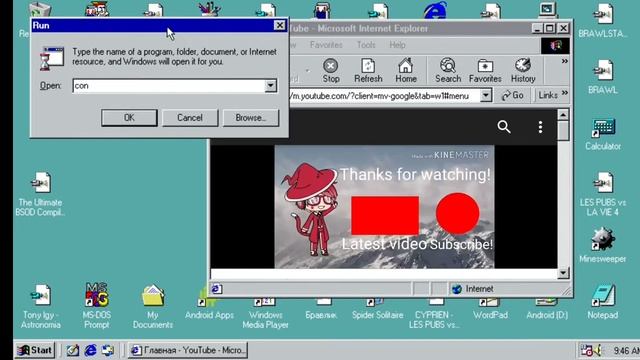Click the IE vertical scrollbar up arrow
The image size is (640, 360).
tap(563, 115)
